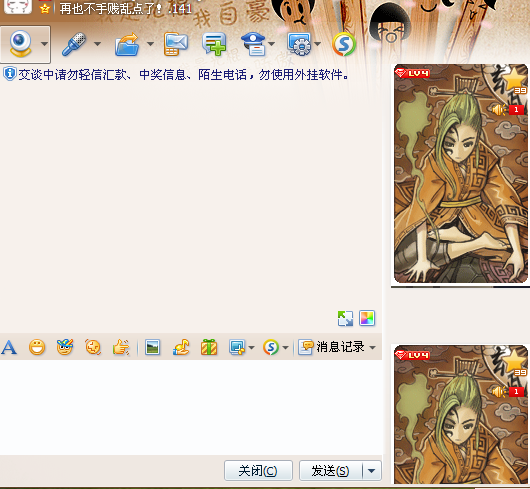Click LV4 badge on lower card
The width and height of the screenshot is (530, 489).
[412, 355]
